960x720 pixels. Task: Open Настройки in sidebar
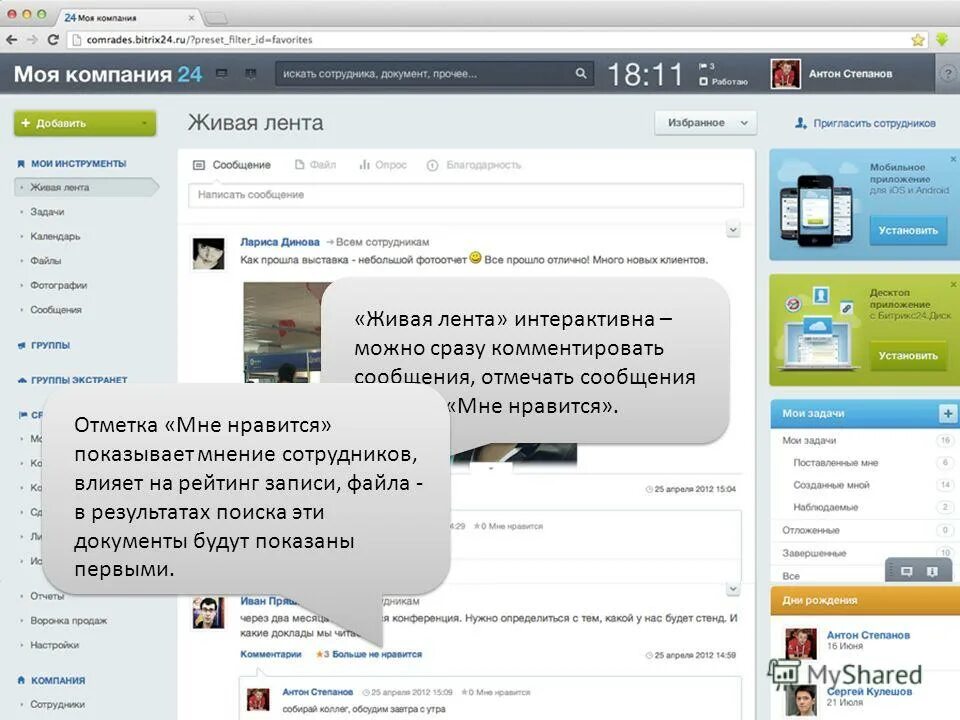[x=54, y=645]
